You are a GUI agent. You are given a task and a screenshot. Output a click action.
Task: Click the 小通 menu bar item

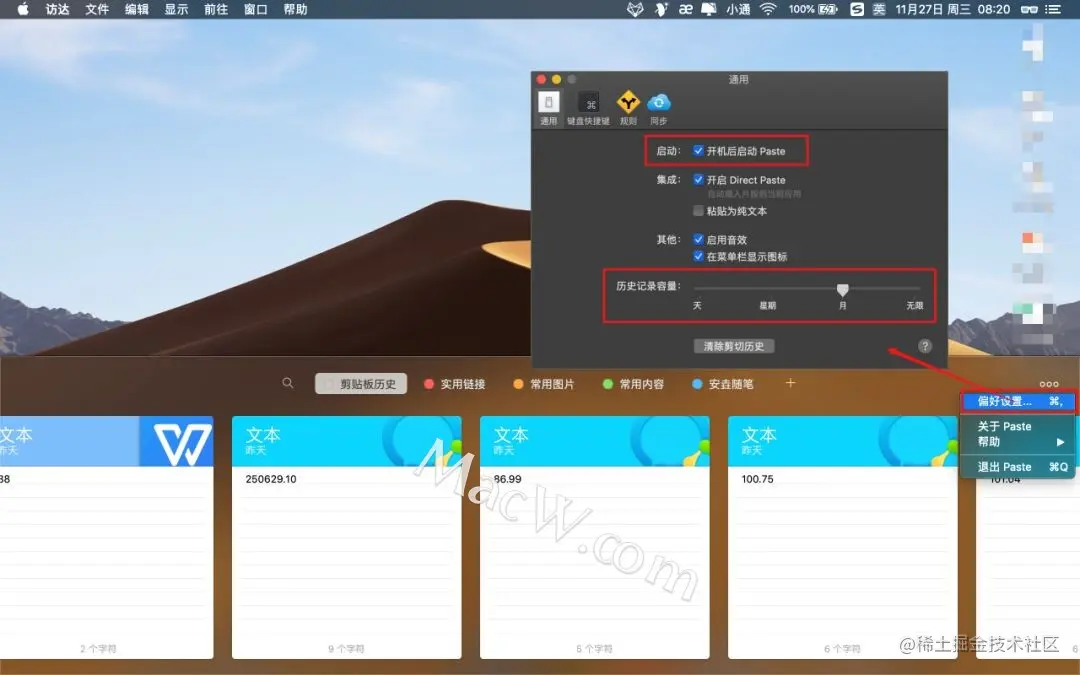point(738,9)
